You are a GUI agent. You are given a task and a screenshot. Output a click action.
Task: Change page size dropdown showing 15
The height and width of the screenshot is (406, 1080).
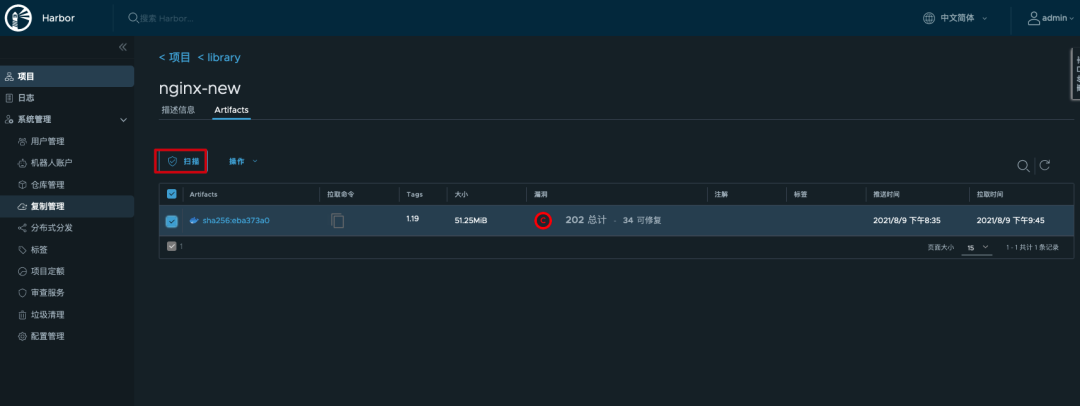977,247
